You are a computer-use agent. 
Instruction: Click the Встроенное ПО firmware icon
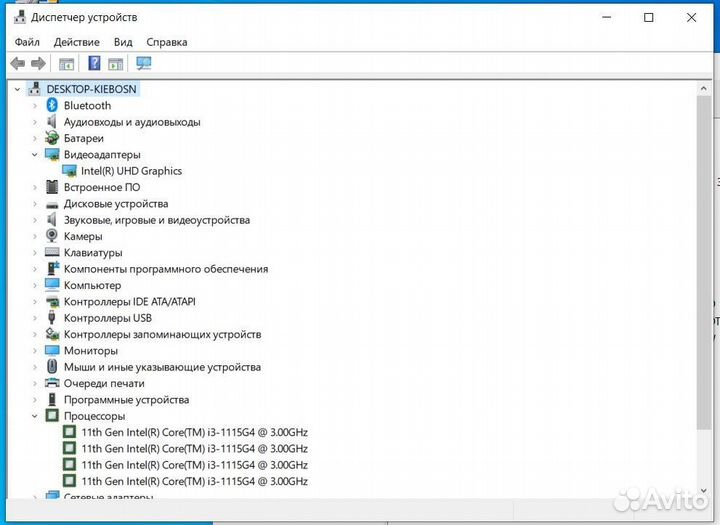pos(52,187)
